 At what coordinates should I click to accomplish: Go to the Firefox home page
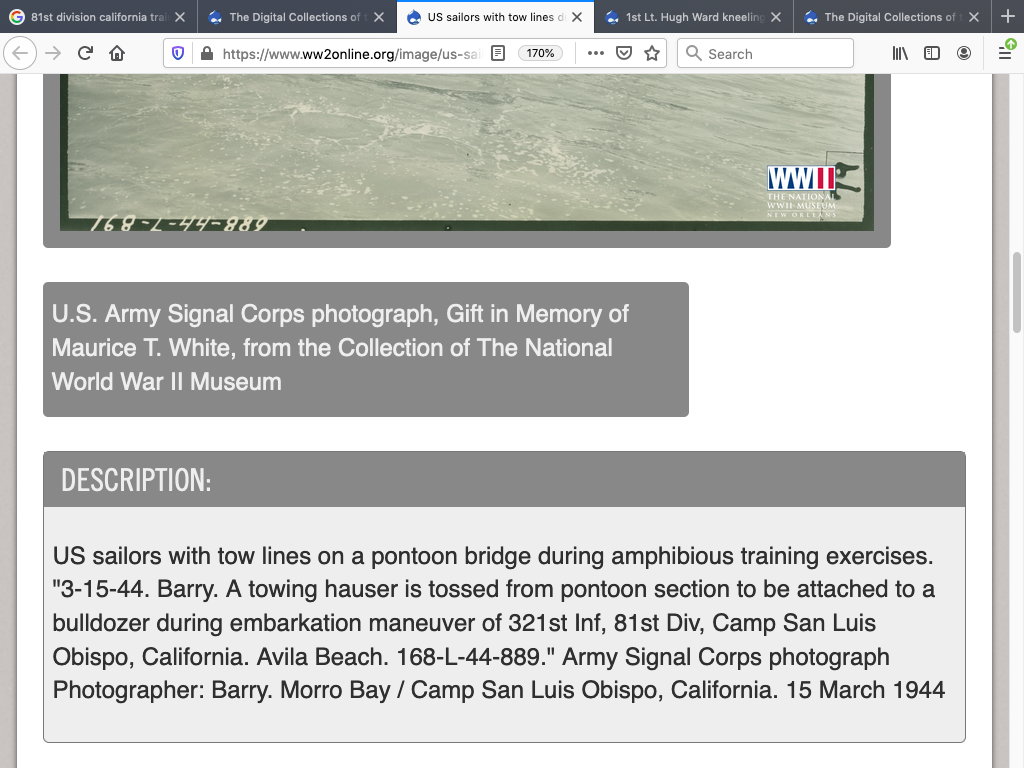click(x=117, y=54)
